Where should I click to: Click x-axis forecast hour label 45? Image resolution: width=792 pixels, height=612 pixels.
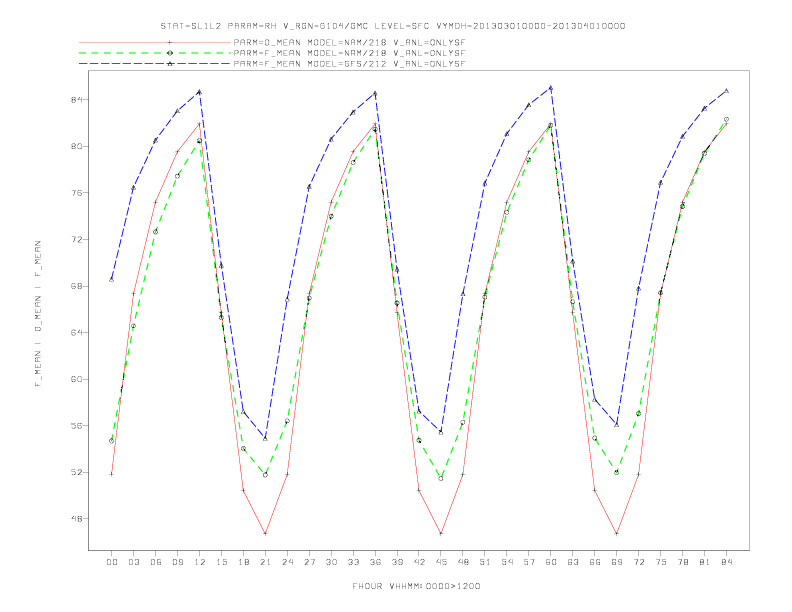(441, 562)
